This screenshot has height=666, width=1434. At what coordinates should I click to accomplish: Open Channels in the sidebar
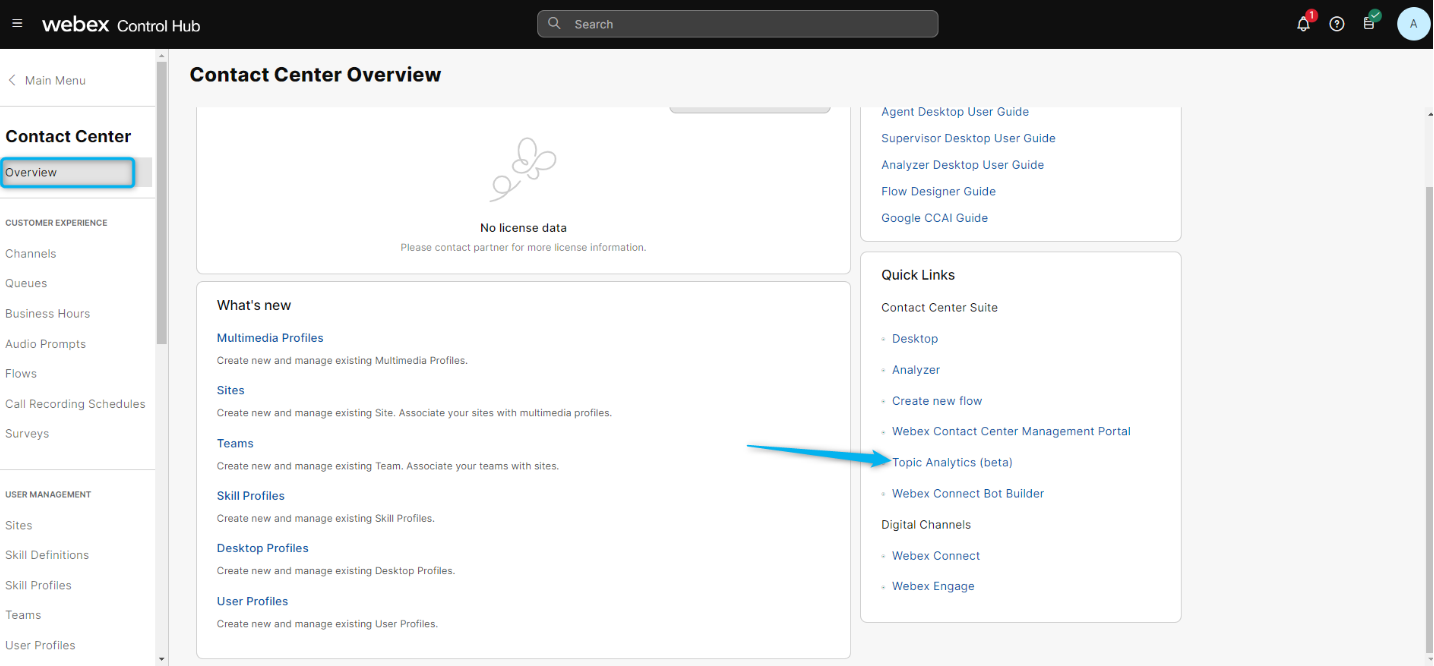pyautogui.click(x=31, y=254)
